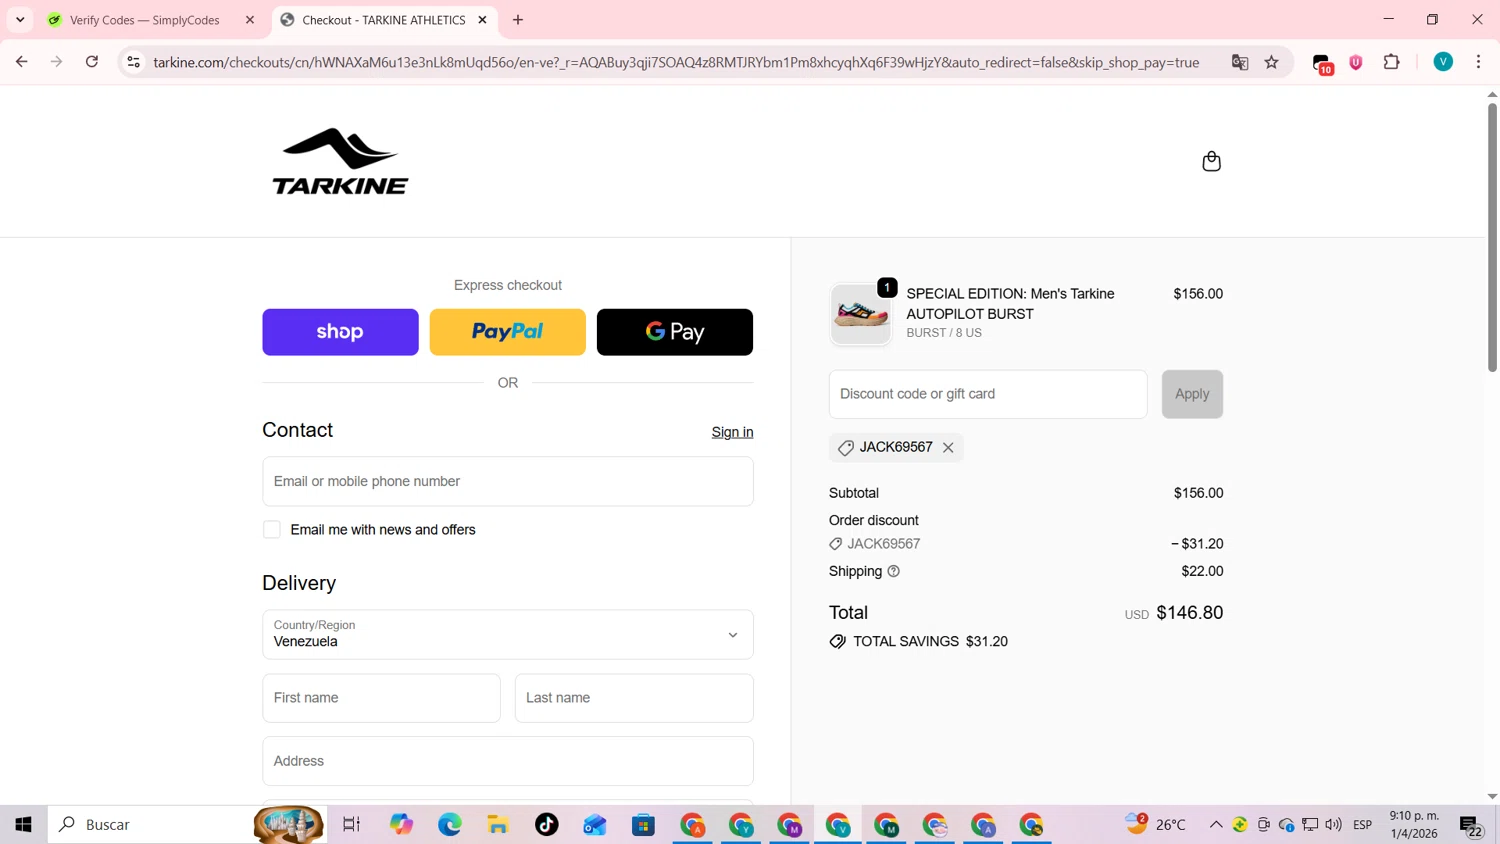The width and height of the screenshot is (1500, 844).
Task: Click the Sign in link
Action: (x=732, y=432)
